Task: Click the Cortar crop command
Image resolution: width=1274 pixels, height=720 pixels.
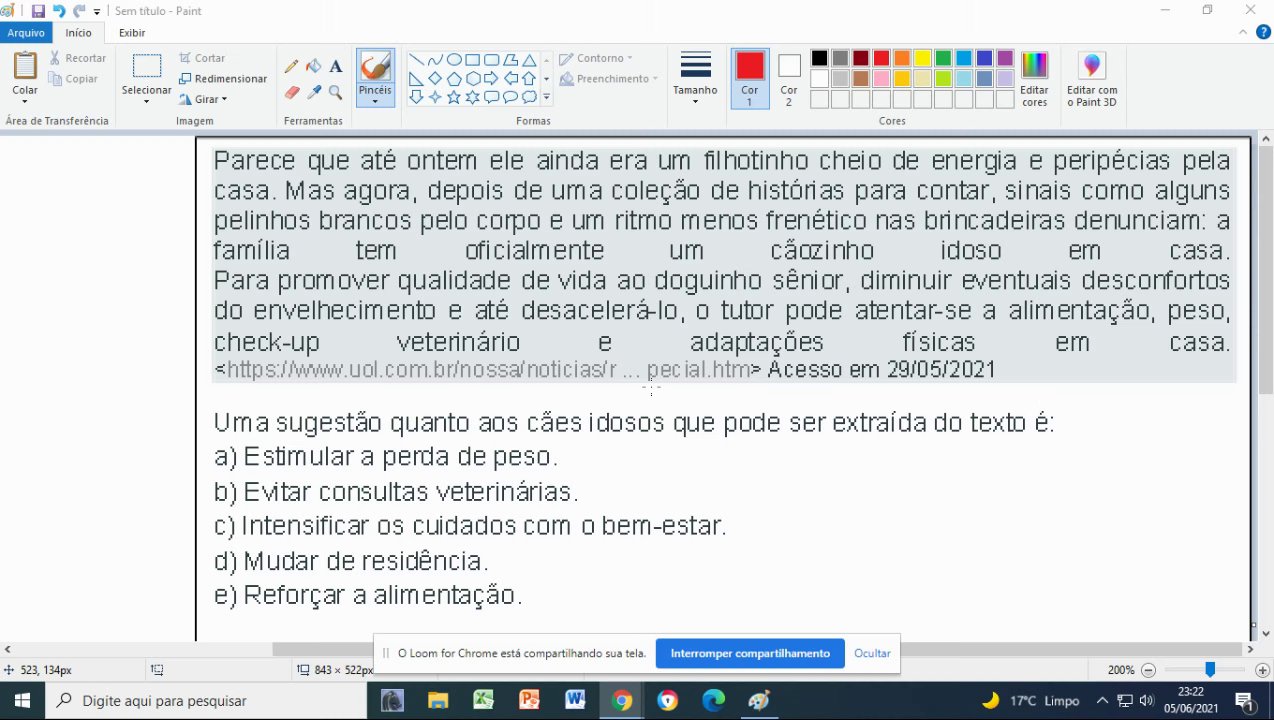Action: coord(202,58)
